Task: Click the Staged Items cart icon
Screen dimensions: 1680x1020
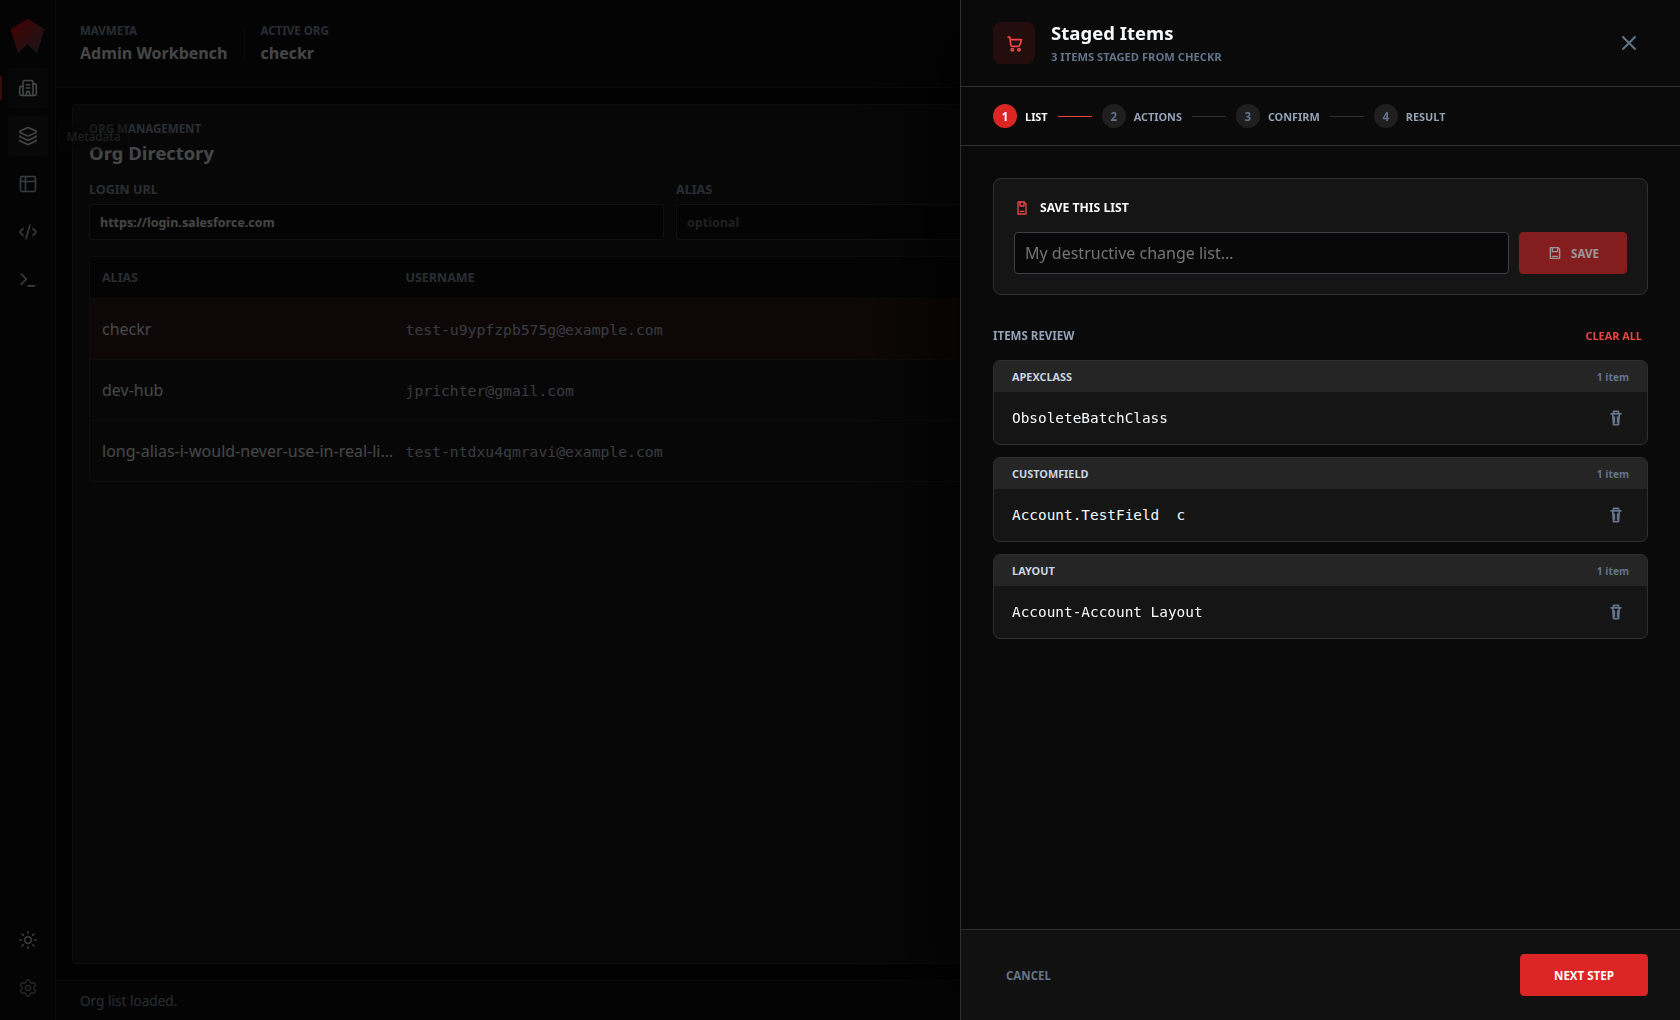Action: point(1014,43)
